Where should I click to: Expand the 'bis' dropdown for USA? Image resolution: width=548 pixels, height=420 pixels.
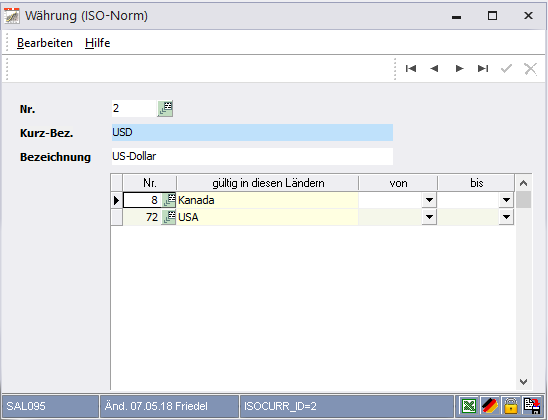pos(506,217)
